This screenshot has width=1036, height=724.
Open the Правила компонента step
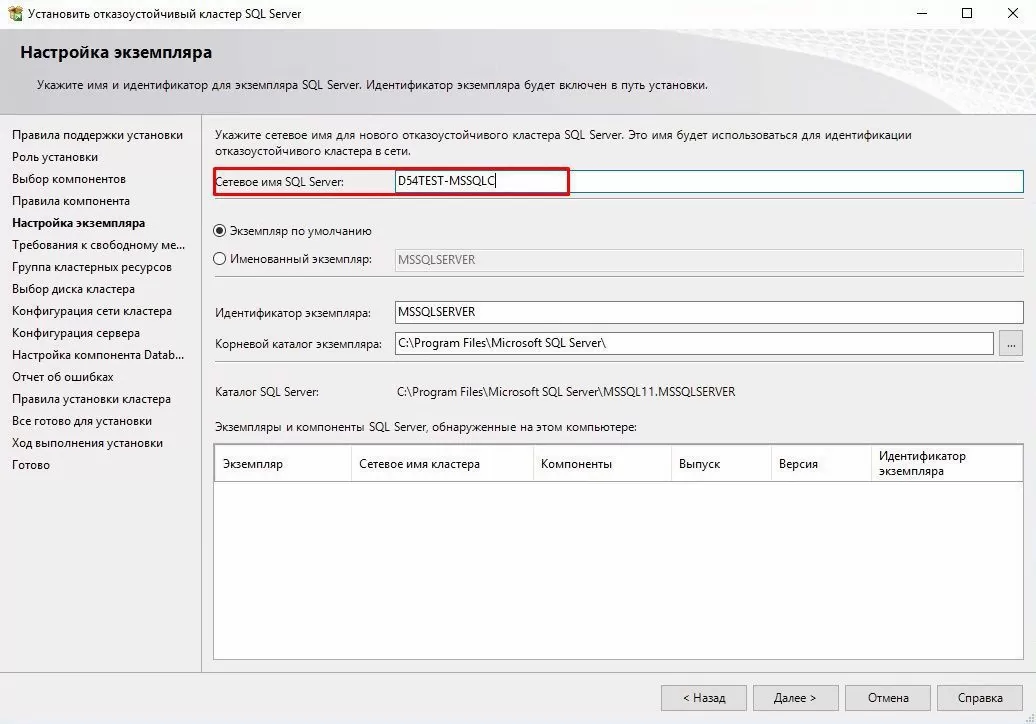(x=71, y=201)
